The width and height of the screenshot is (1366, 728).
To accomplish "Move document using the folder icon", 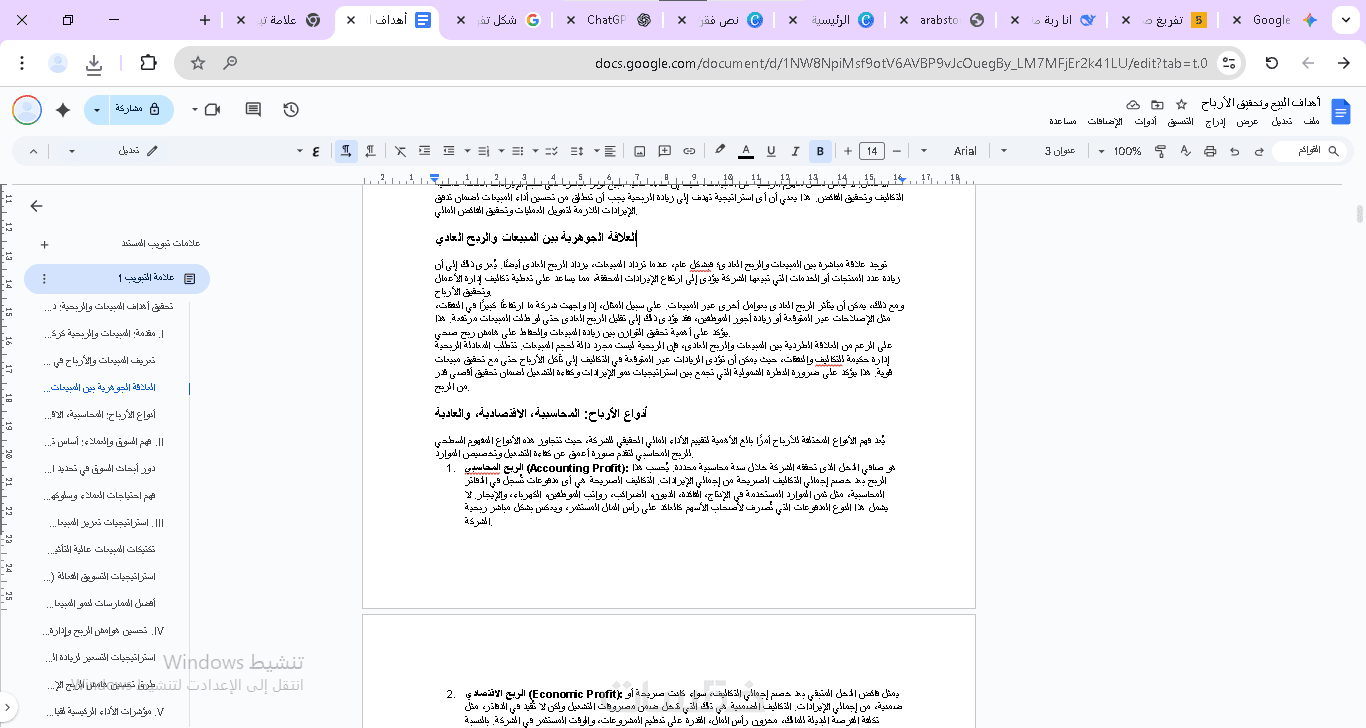I will pos(1157,104).
